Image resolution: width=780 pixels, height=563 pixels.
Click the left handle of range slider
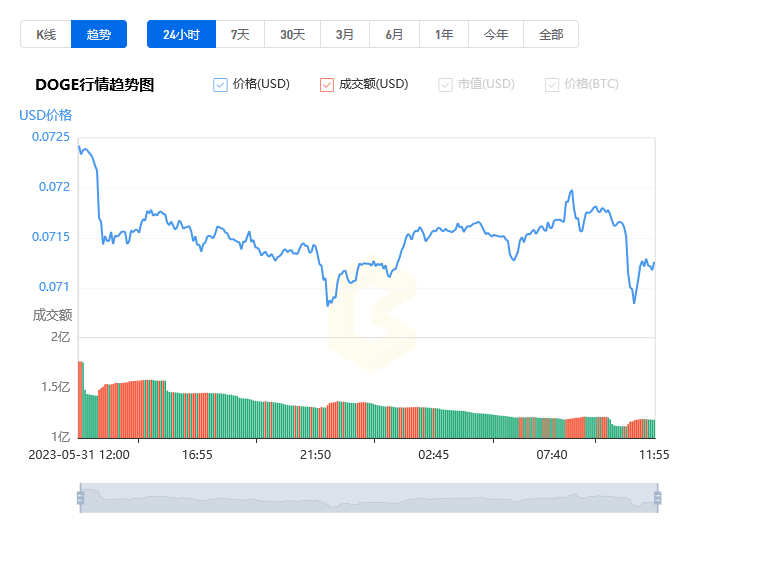click(80, 497)
